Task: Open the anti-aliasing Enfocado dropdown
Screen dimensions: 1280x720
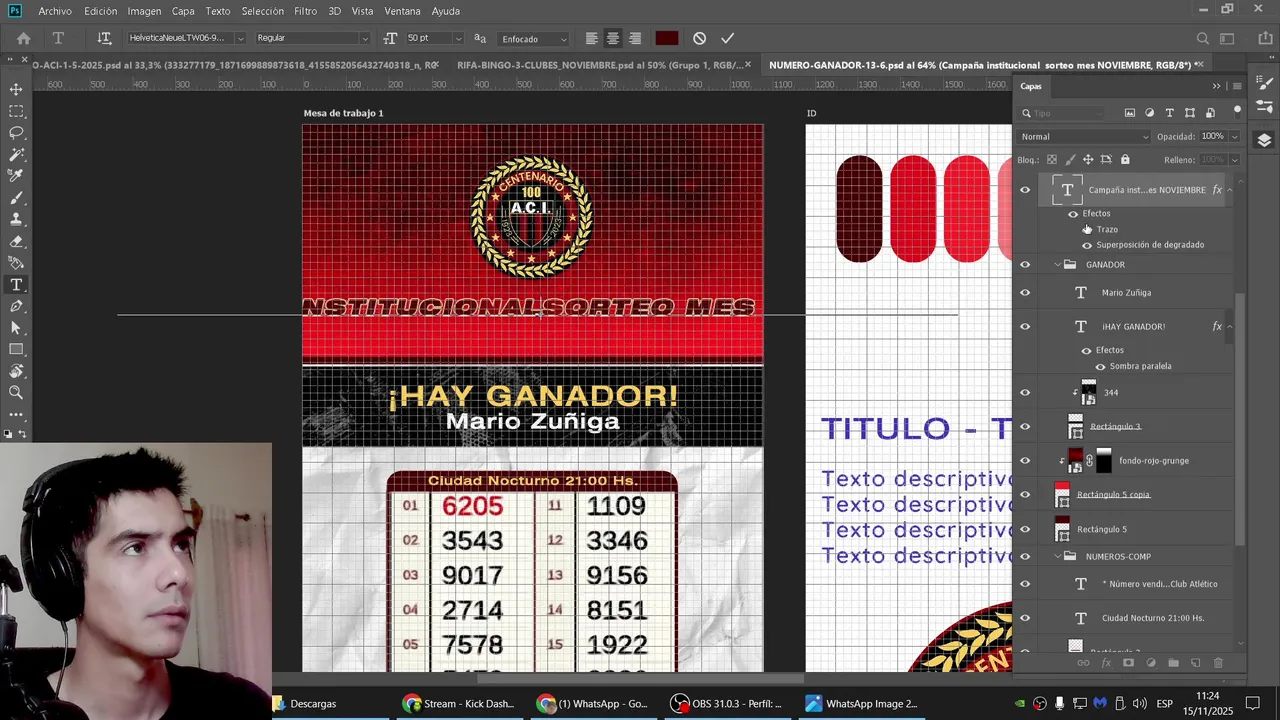Action: click(x=534, y=38)
